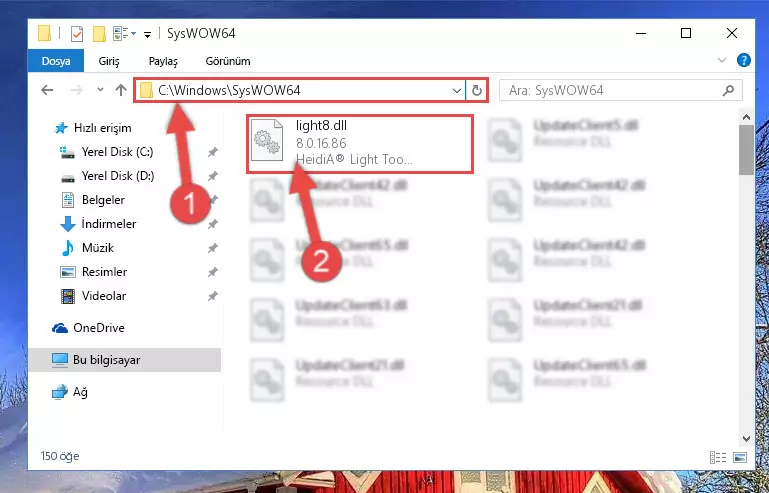The height and width of the screenshot is (493, 769).
Task: Unpin Yerel Disk (C:) pin icon
Action: point(212,152)
